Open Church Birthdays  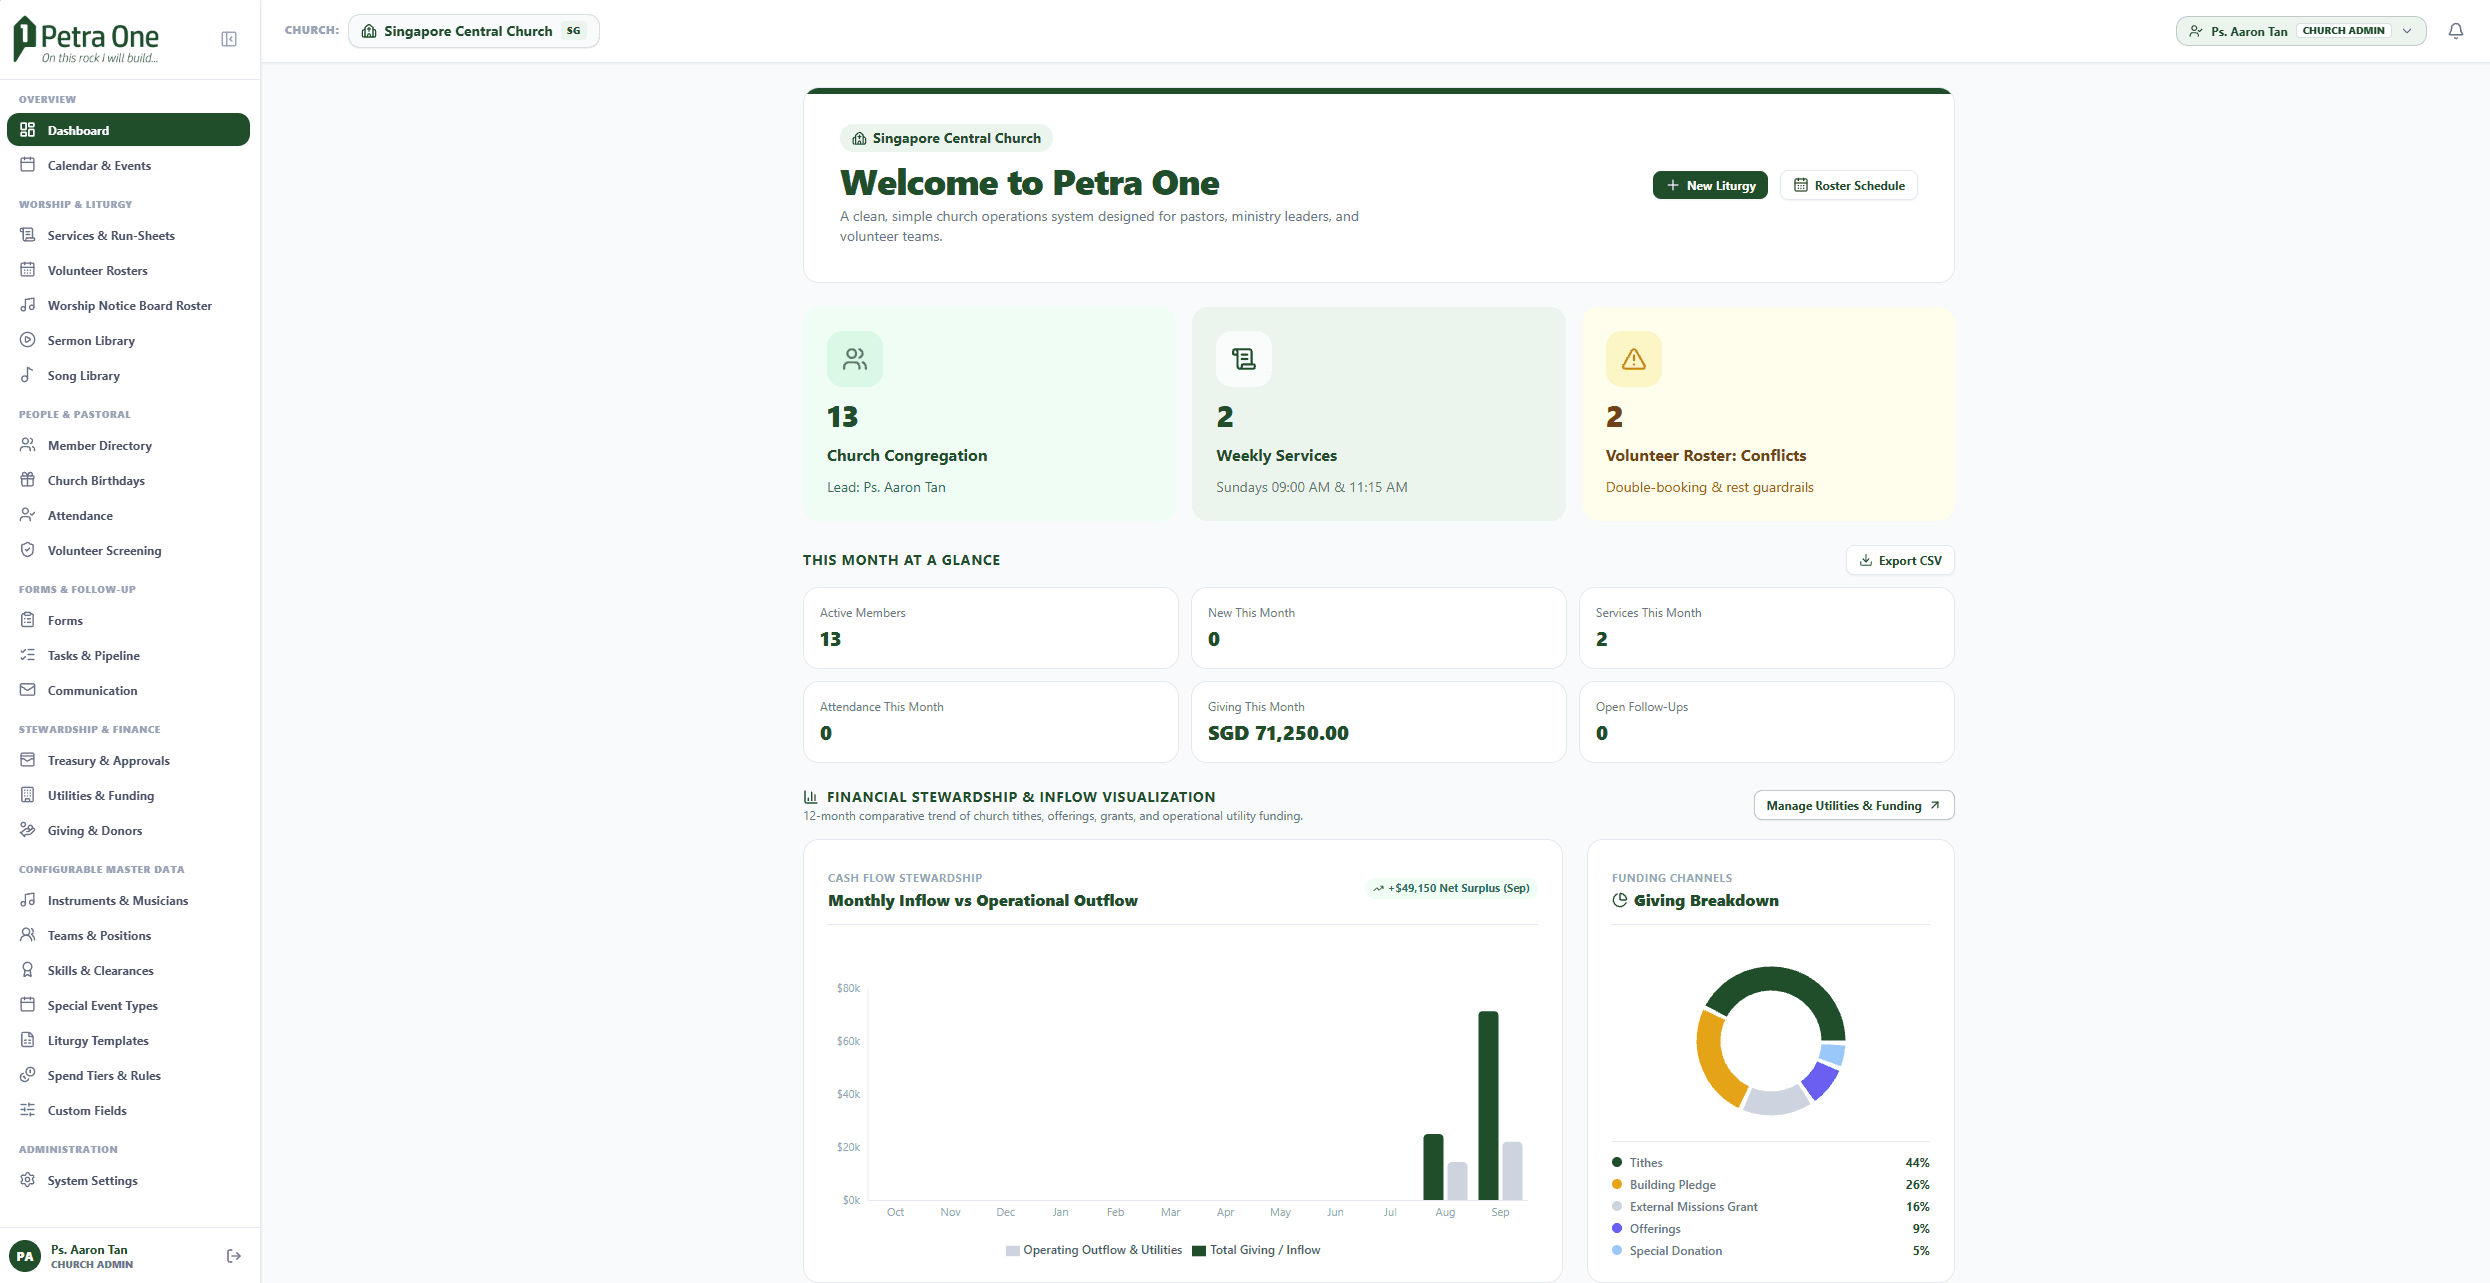pyautogui.click(x=128, y=480)
